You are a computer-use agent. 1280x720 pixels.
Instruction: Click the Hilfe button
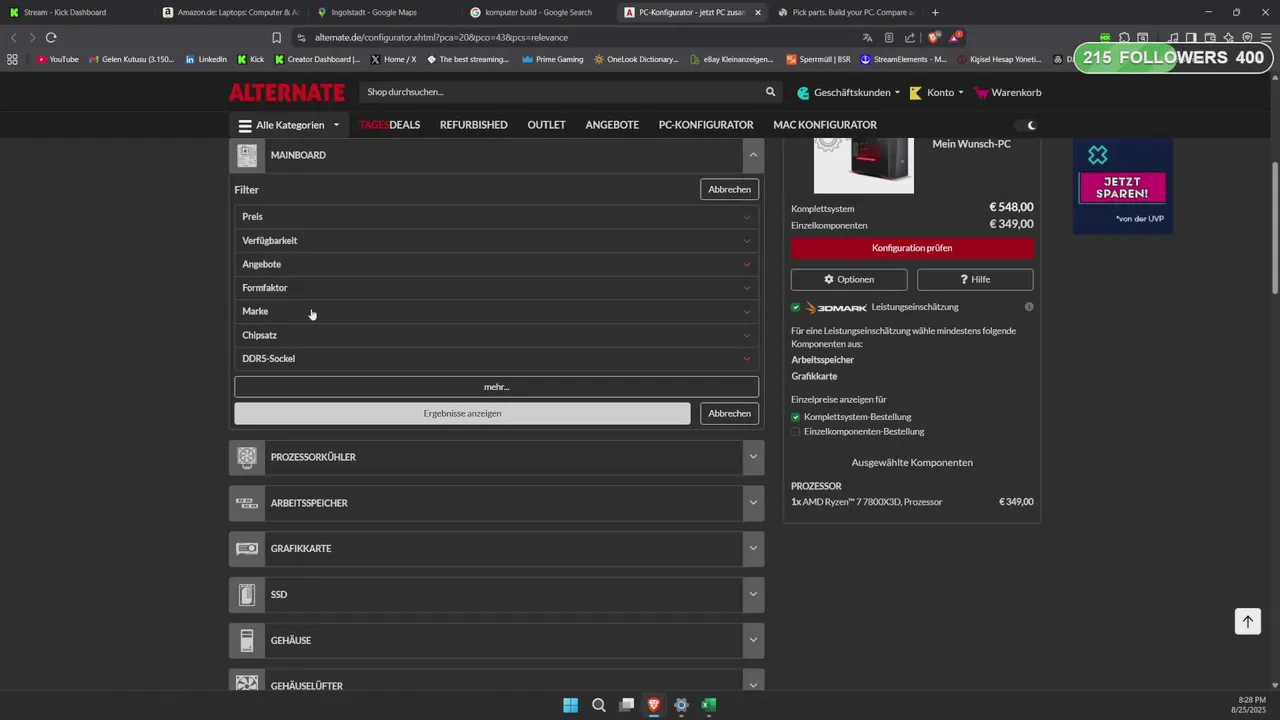click(975, 280)
